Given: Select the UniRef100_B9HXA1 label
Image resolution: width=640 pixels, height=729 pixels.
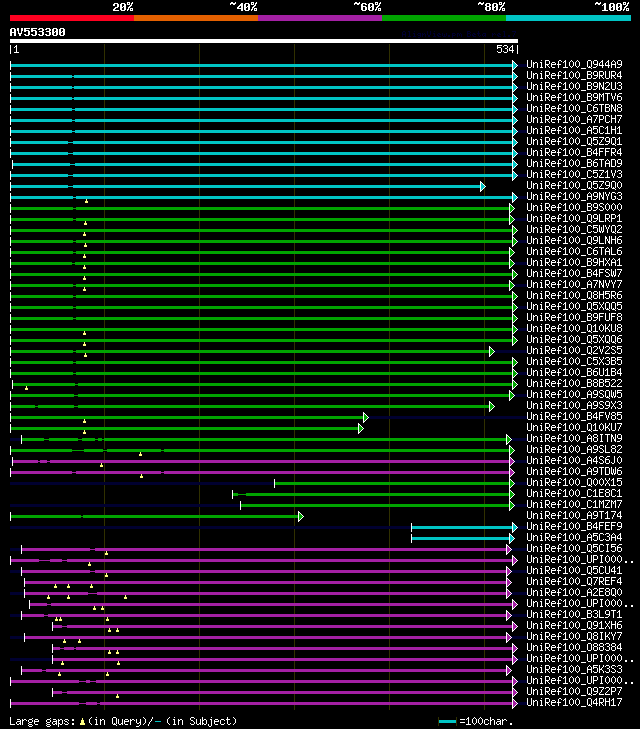Looking at the screenshot, I should pos(574,263).
